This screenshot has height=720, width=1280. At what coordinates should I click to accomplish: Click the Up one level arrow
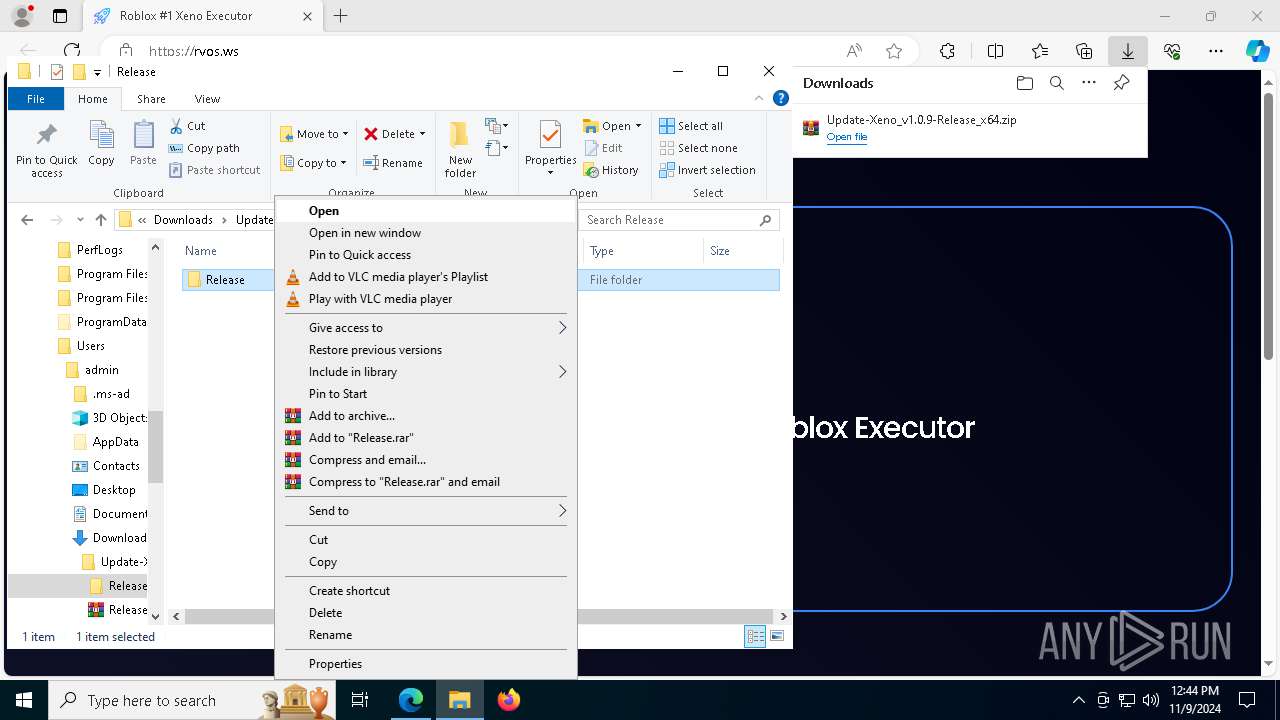click(x=101, y=220)
